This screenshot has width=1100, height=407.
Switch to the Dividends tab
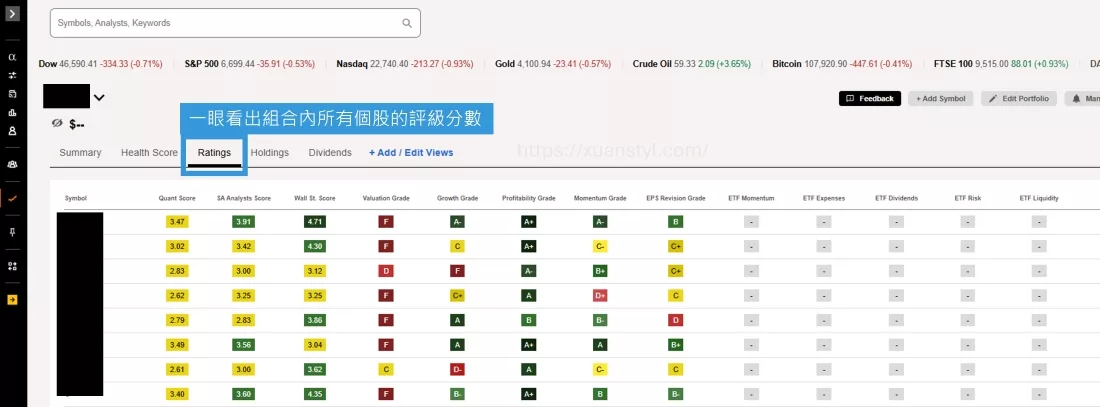330,153
